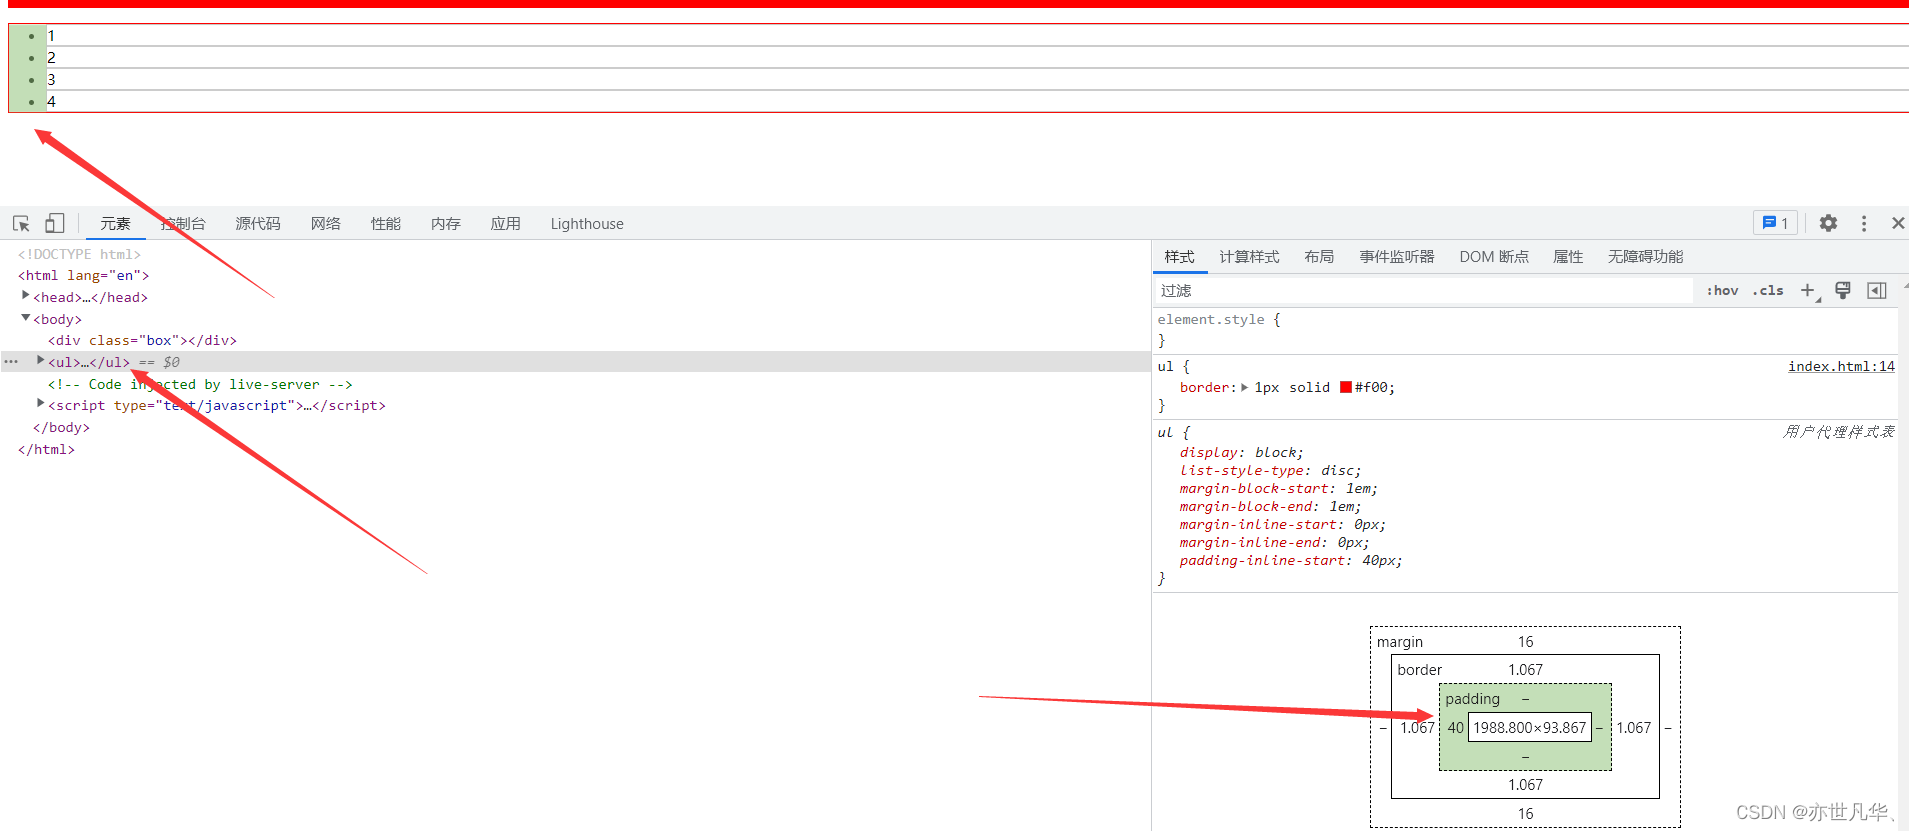The width and height of the screenshot is (1909, 831).
Task: Select list item 2 on the page
Action: coord(51,58)
